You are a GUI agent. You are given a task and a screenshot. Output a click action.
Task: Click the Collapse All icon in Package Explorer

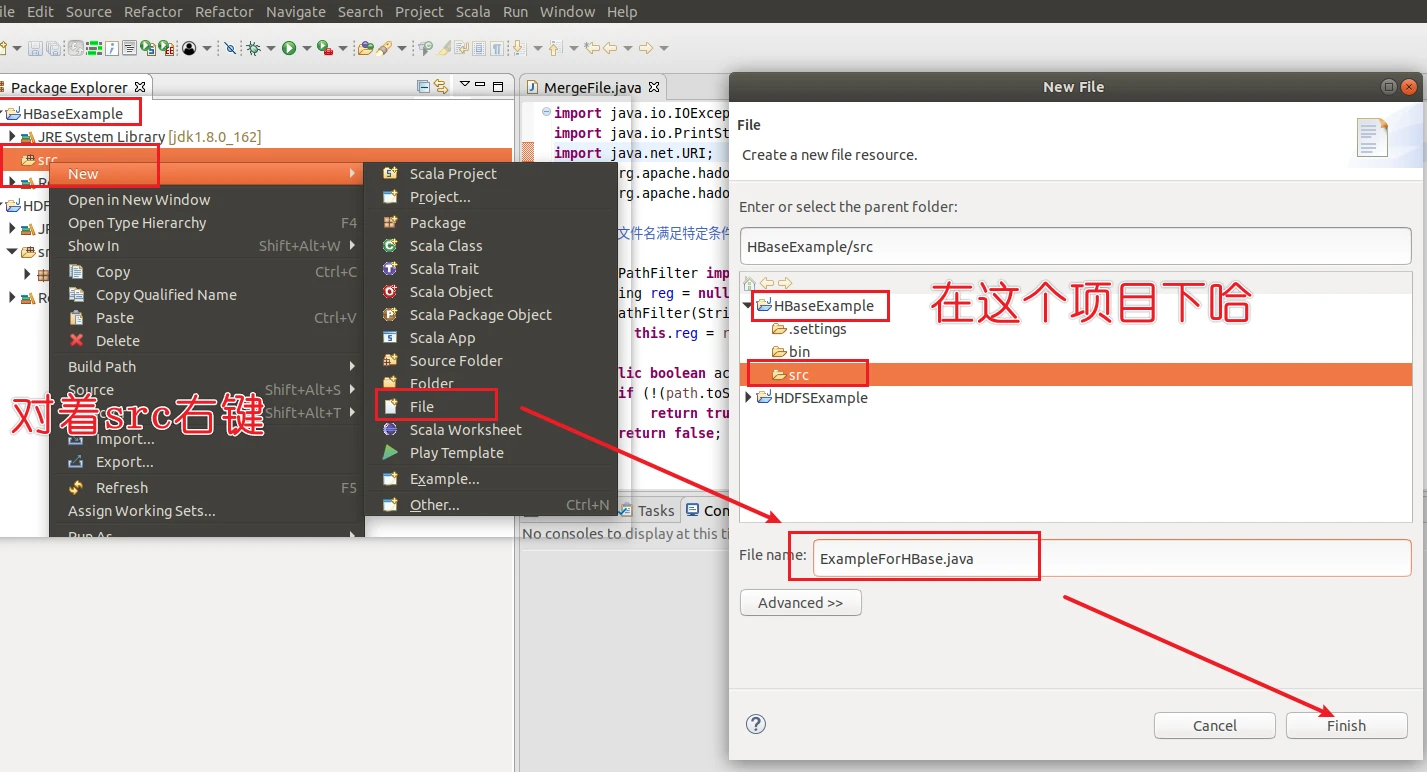coord(423,87)
